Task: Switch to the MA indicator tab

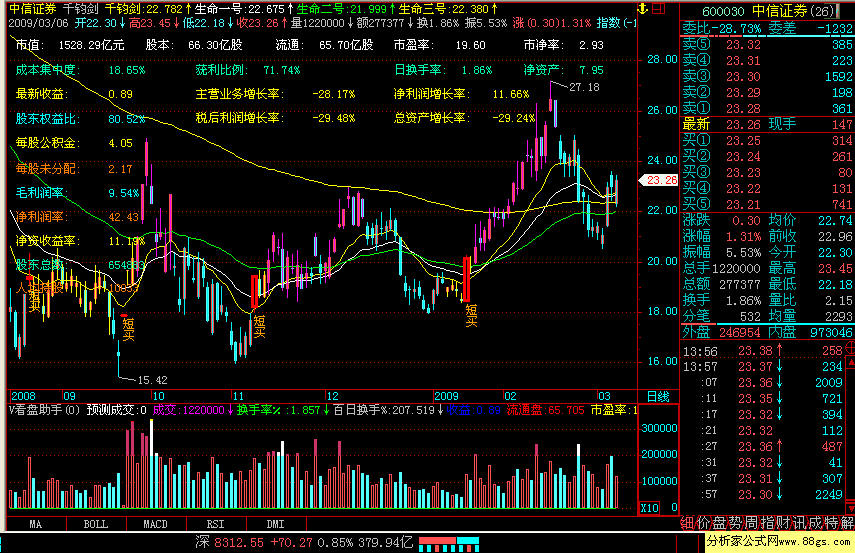Action: click(35, 524)
